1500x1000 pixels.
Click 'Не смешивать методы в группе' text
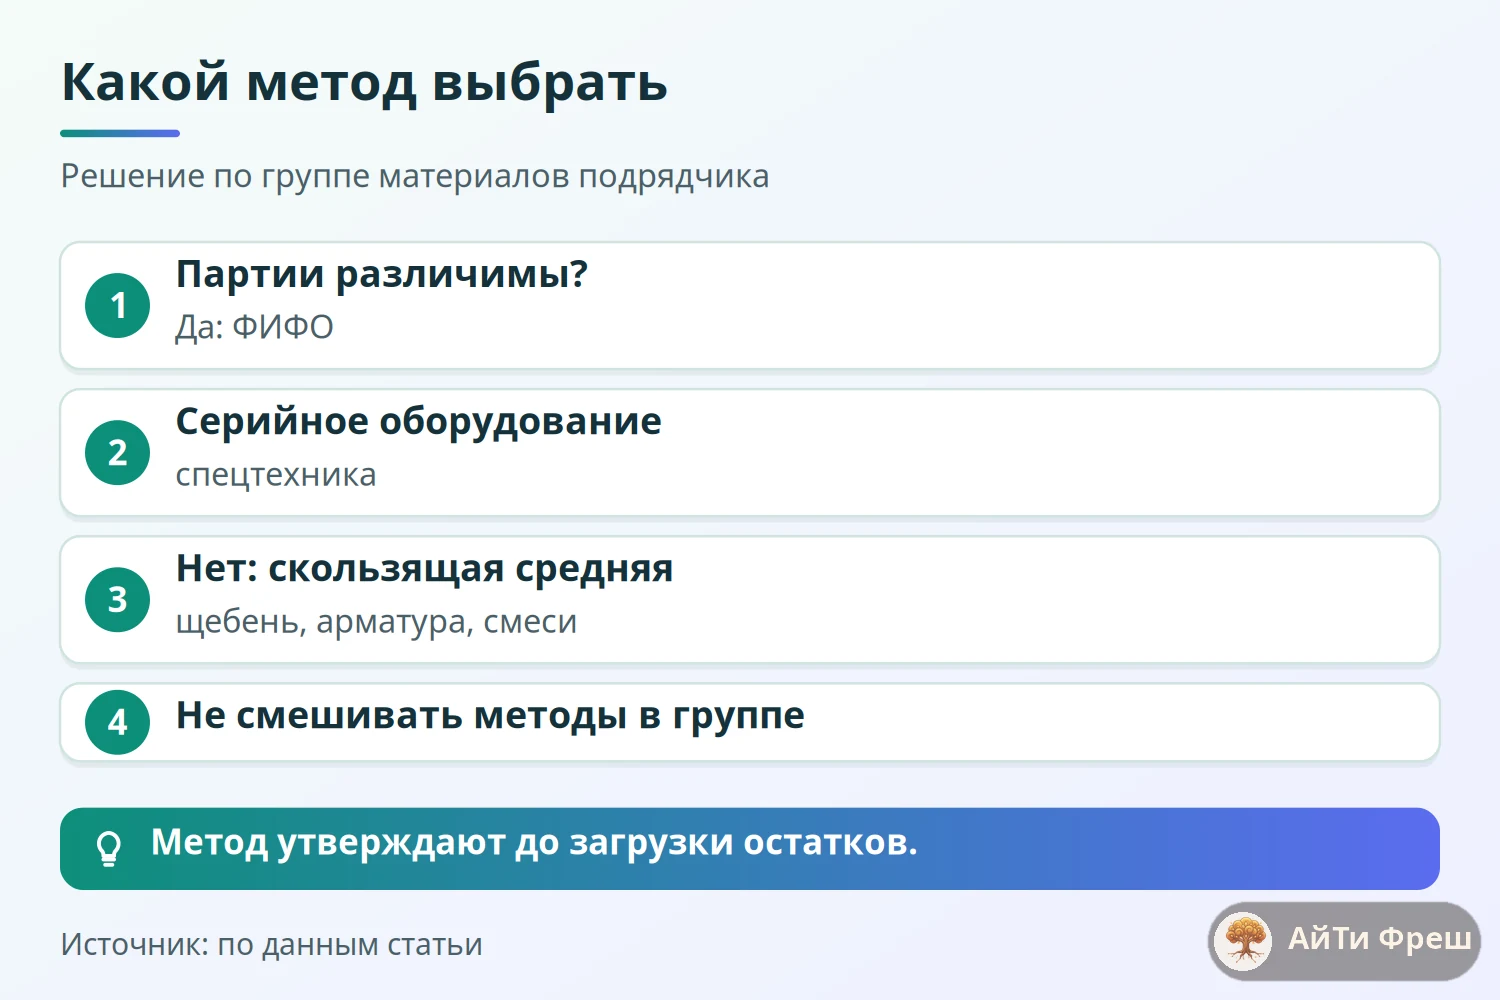490,715
